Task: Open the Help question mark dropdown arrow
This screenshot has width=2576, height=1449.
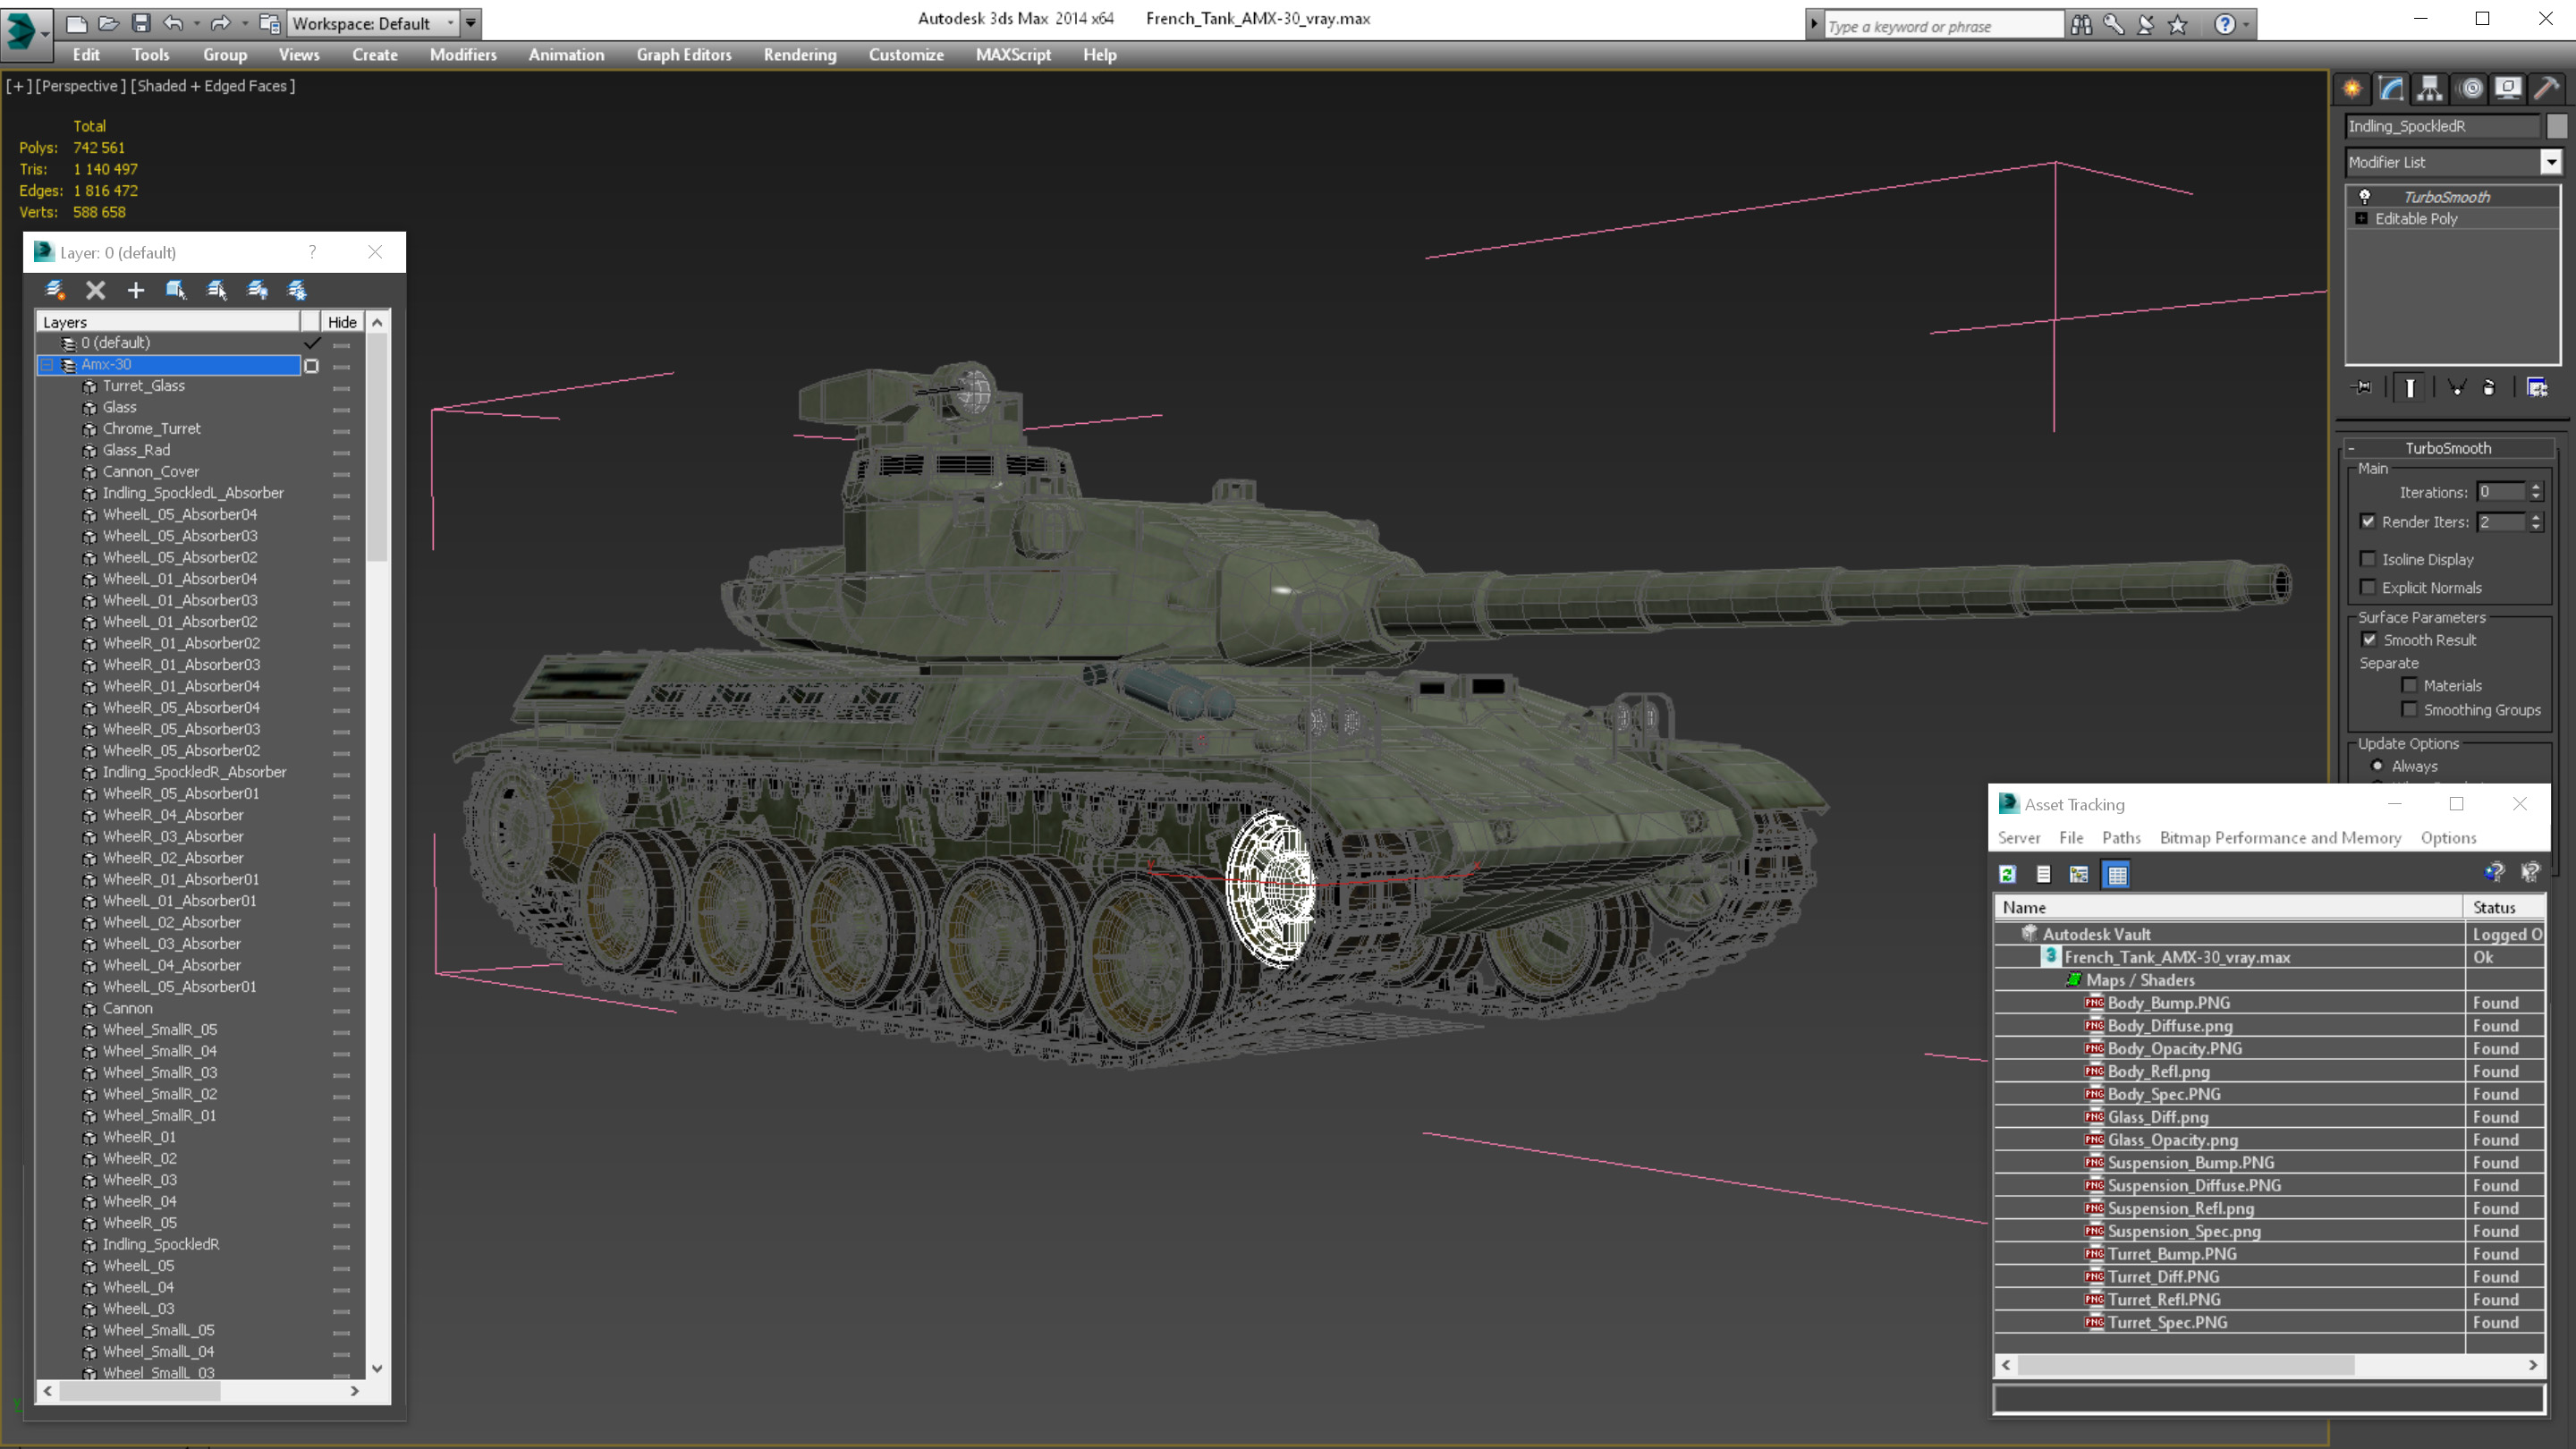Action: tap(2248, 24)
